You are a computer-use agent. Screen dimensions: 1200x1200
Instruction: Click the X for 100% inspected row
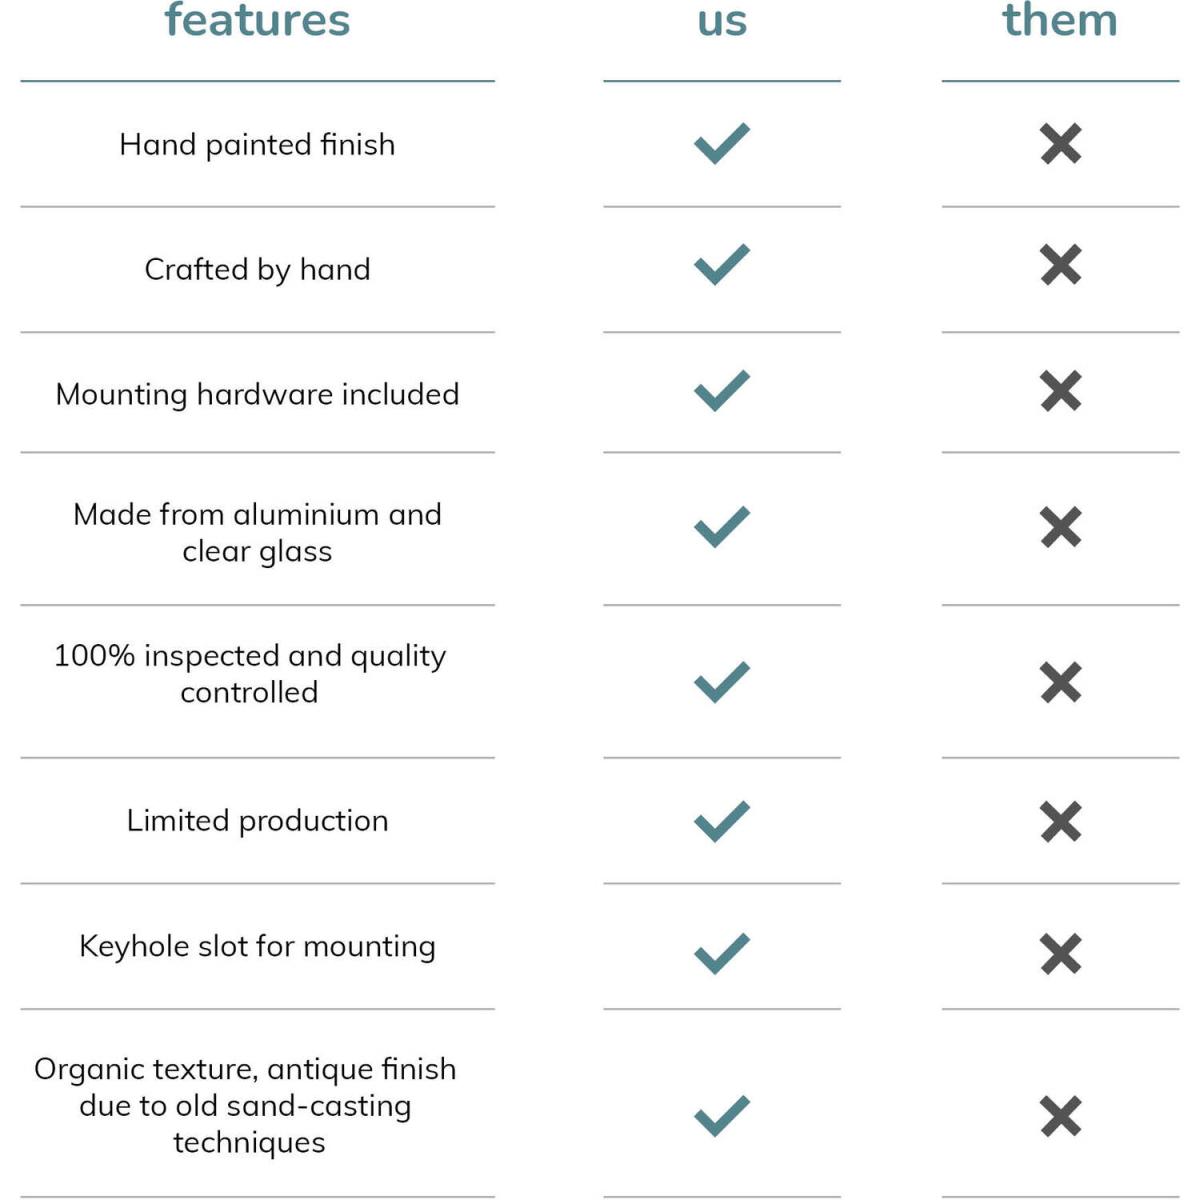[1060, 683]
